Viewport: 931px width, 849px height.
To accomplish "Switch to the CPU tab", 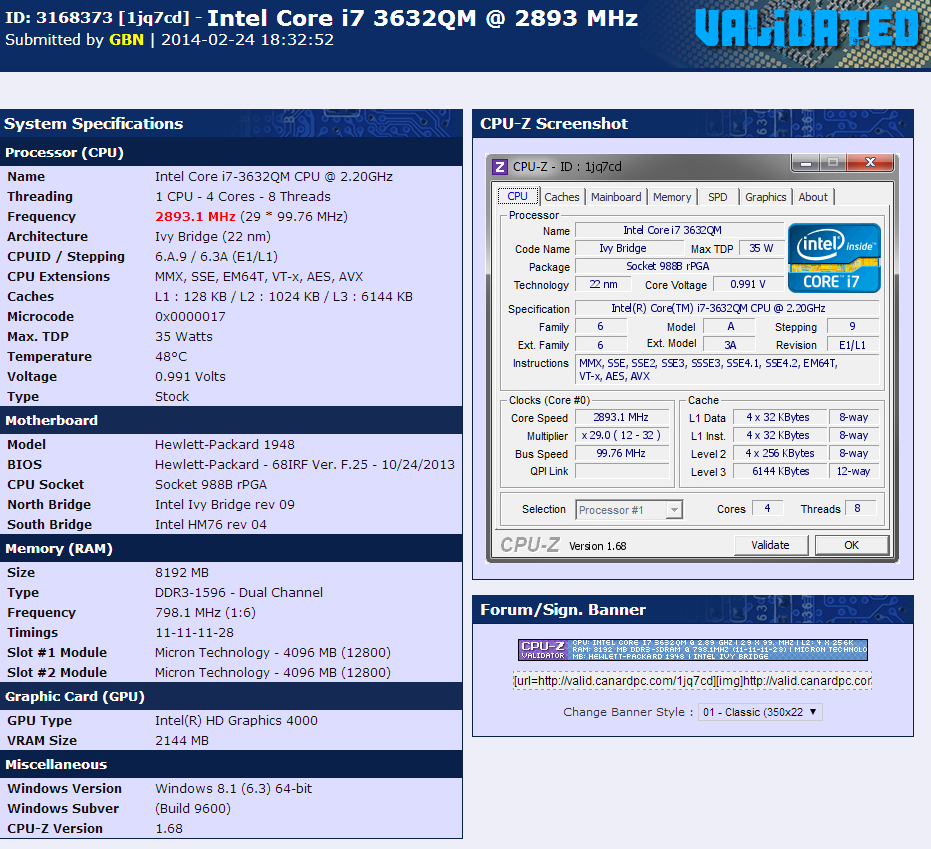I will (517, 197).
